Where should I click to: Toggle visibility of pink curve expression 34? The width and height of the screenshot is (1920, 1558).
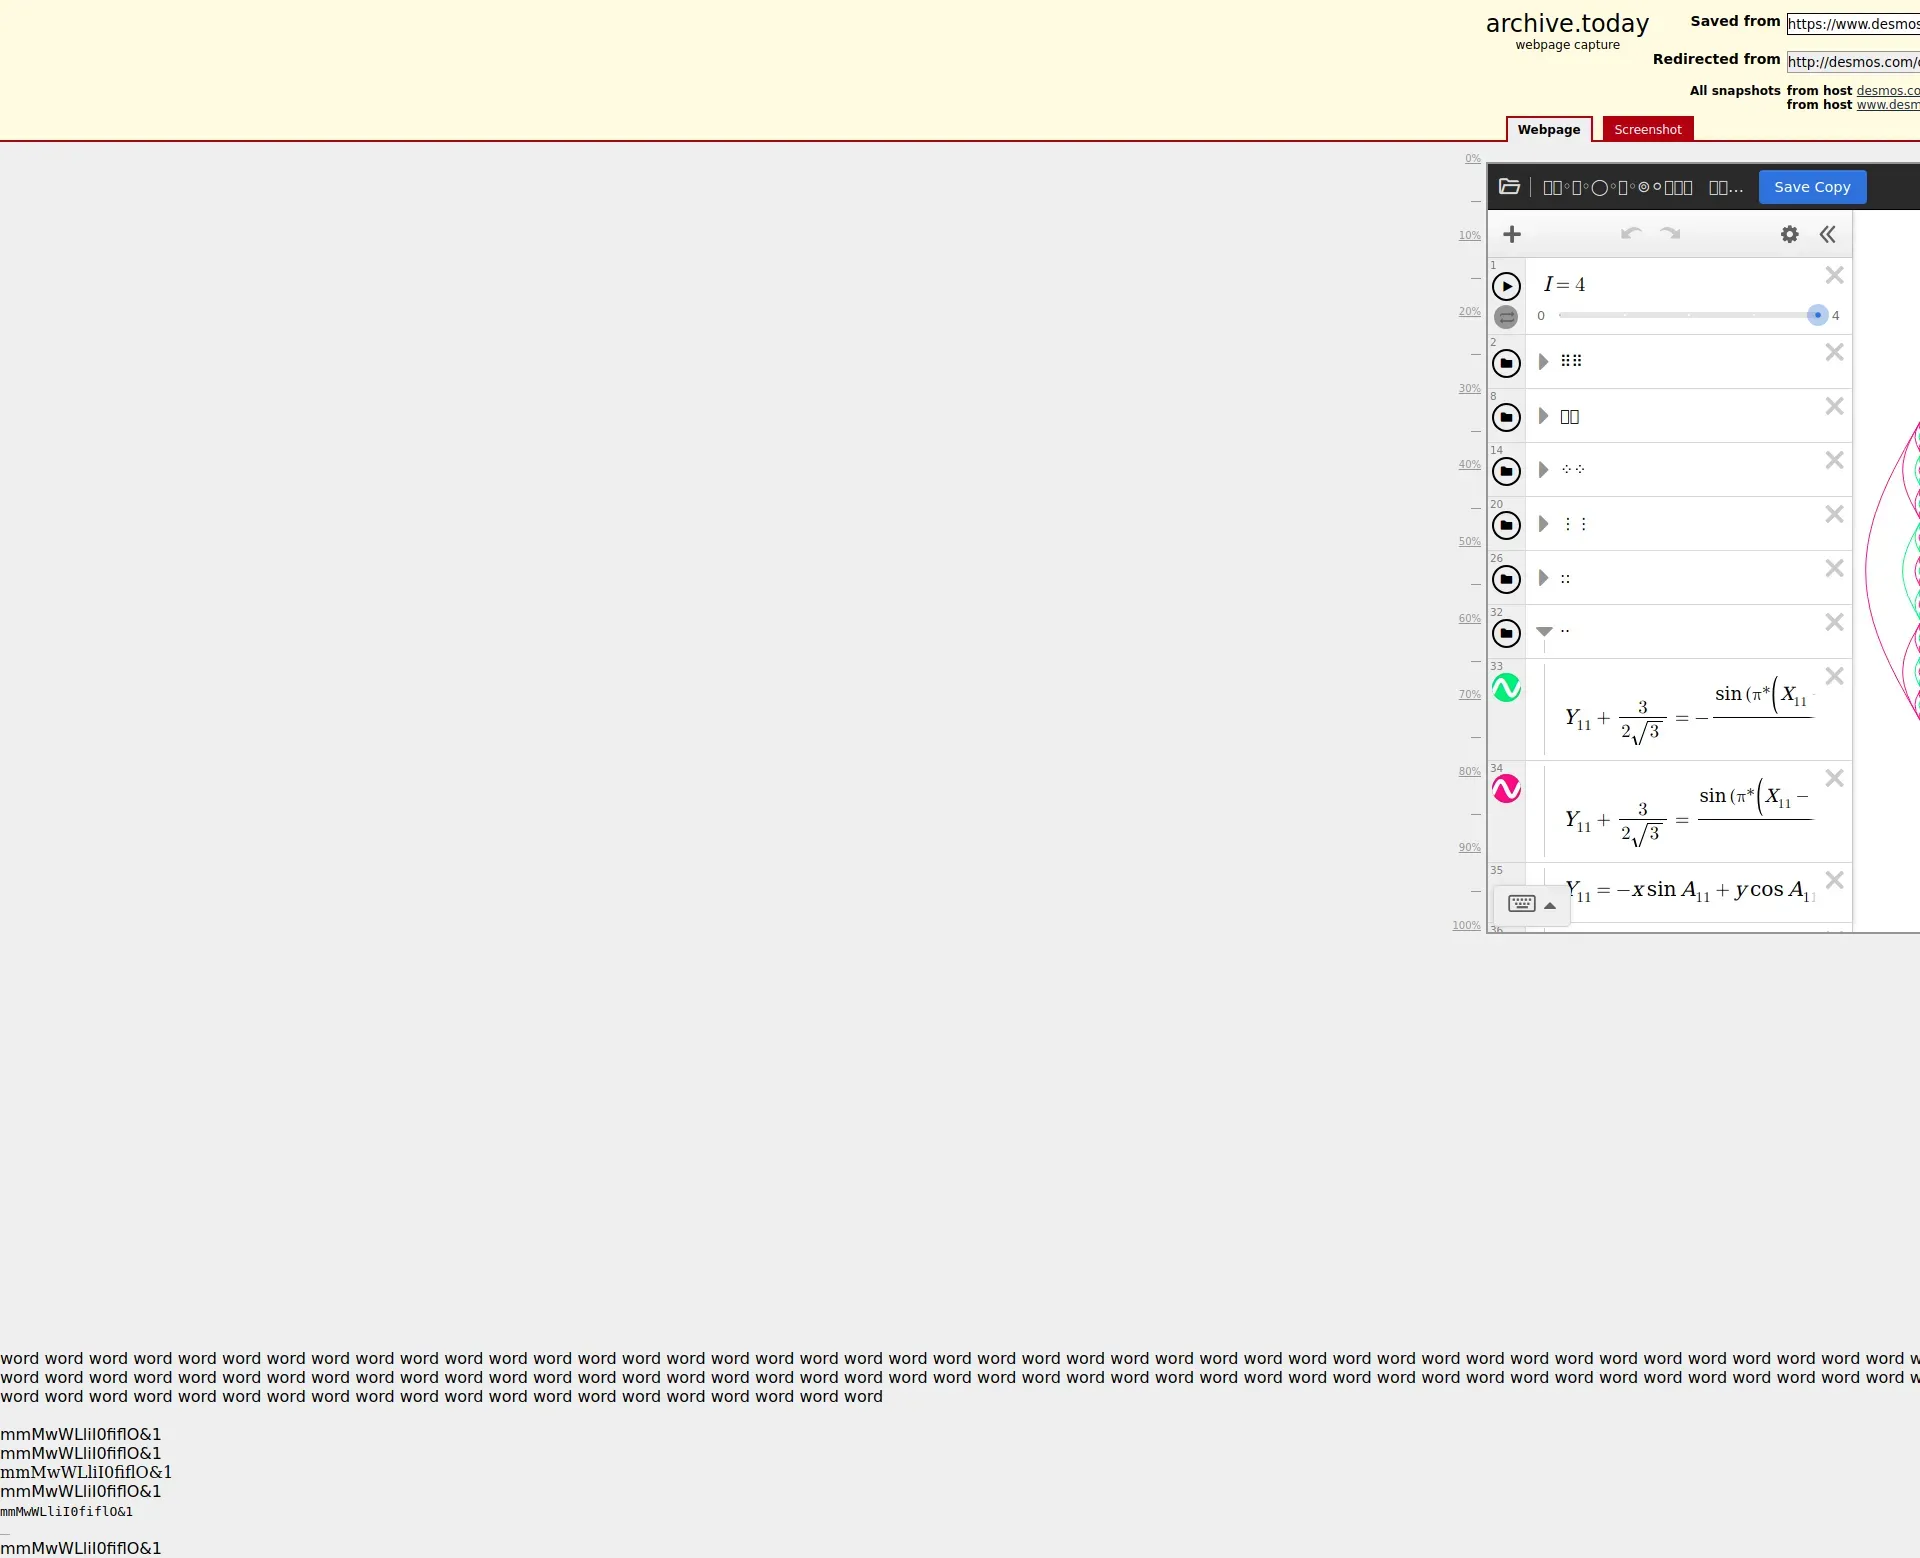point(1506,790)
